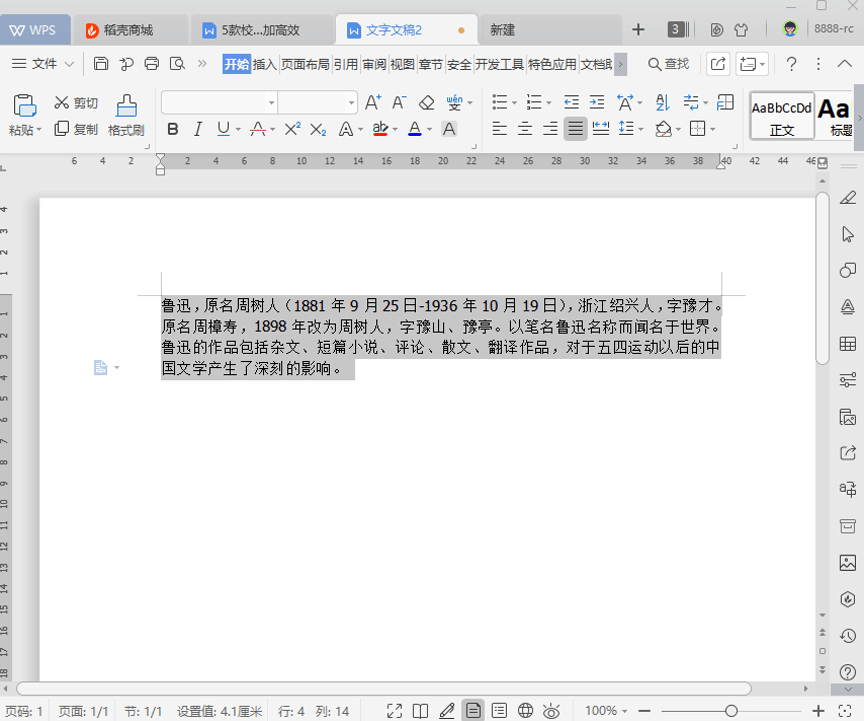Screen dimensions: 864x721
Task: Click the Paste clipboard icon
Action: click(24, 105)
